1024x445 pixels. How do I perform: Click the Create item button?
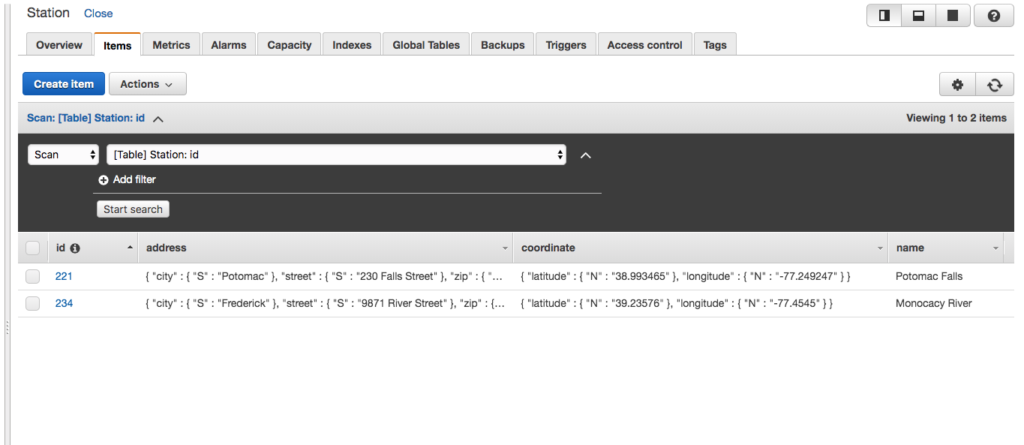(63, 84)
